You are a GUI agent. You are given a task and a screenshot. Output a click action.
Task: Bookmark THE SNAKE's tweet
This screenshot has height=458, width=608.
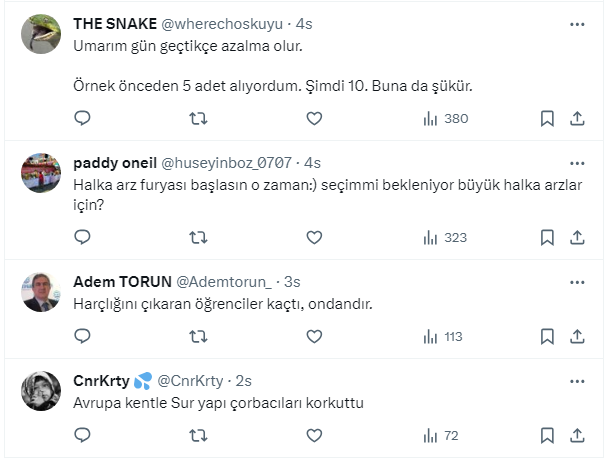[547, 118]
